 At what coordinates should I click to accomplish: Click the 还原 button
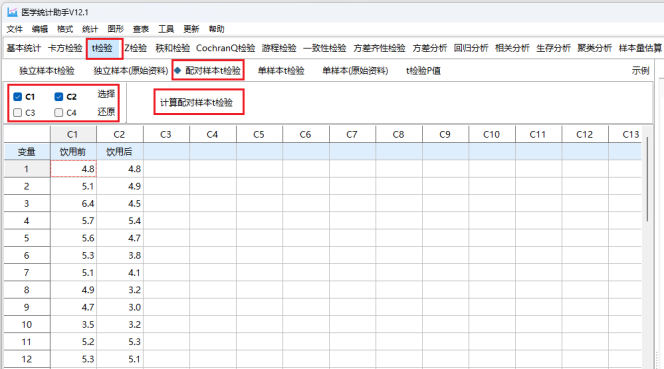point(106,111)
